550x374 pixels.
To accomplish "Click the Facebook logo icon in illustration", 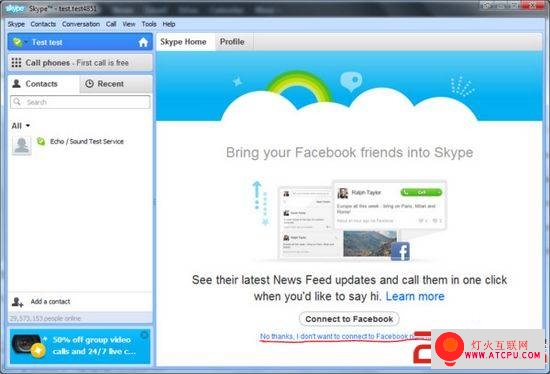I will click(x=400, y=251).
